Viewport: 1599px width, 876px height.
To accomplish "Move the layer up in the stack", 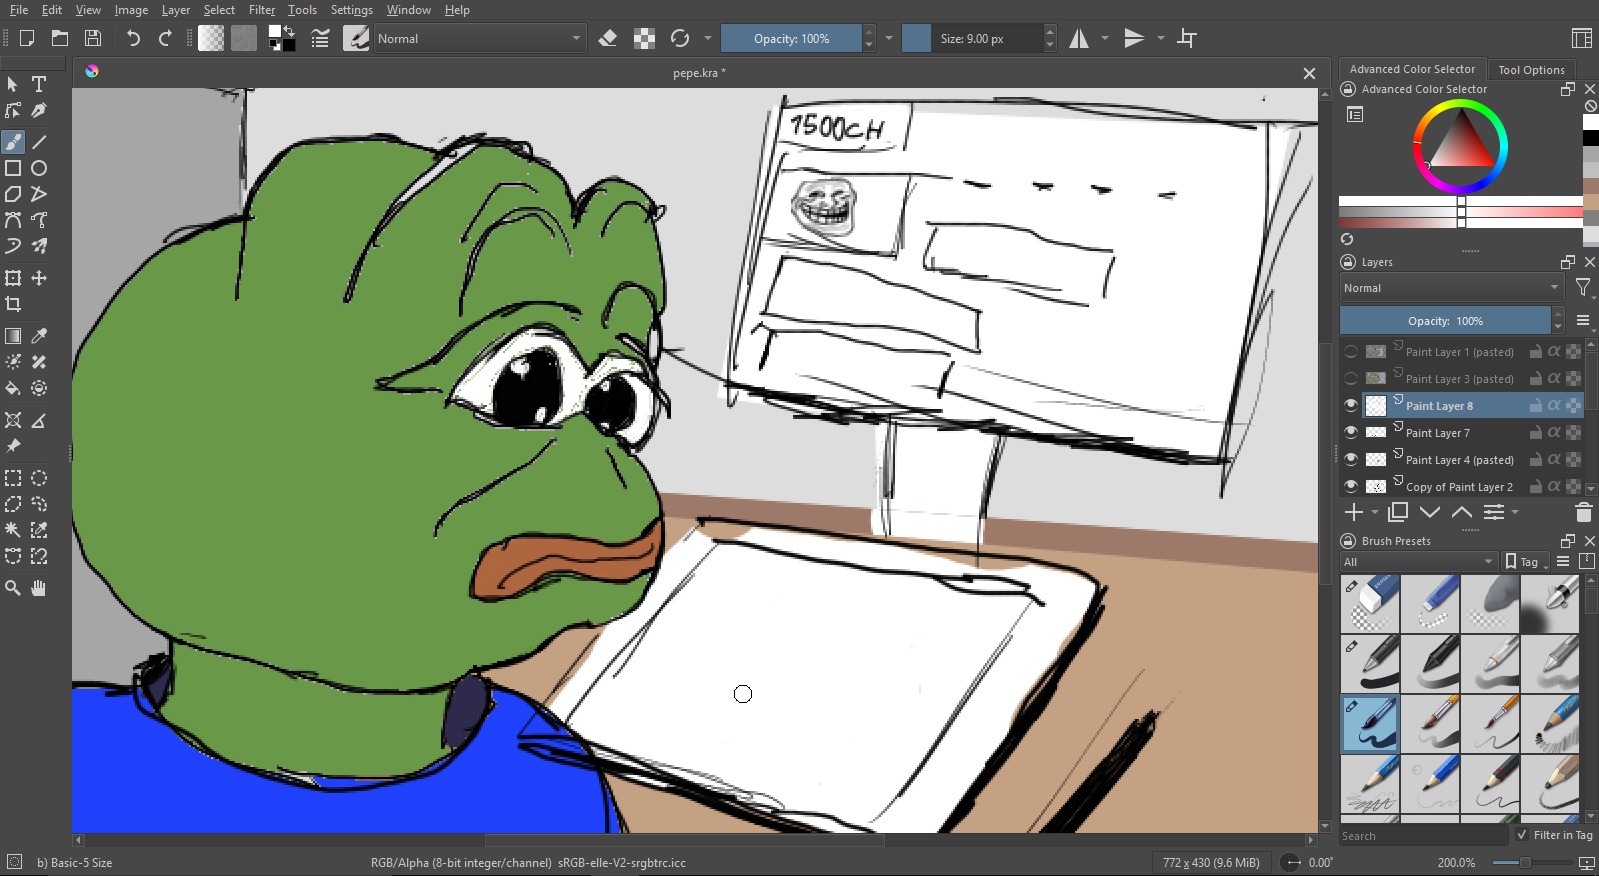I will coord(1462,512).
